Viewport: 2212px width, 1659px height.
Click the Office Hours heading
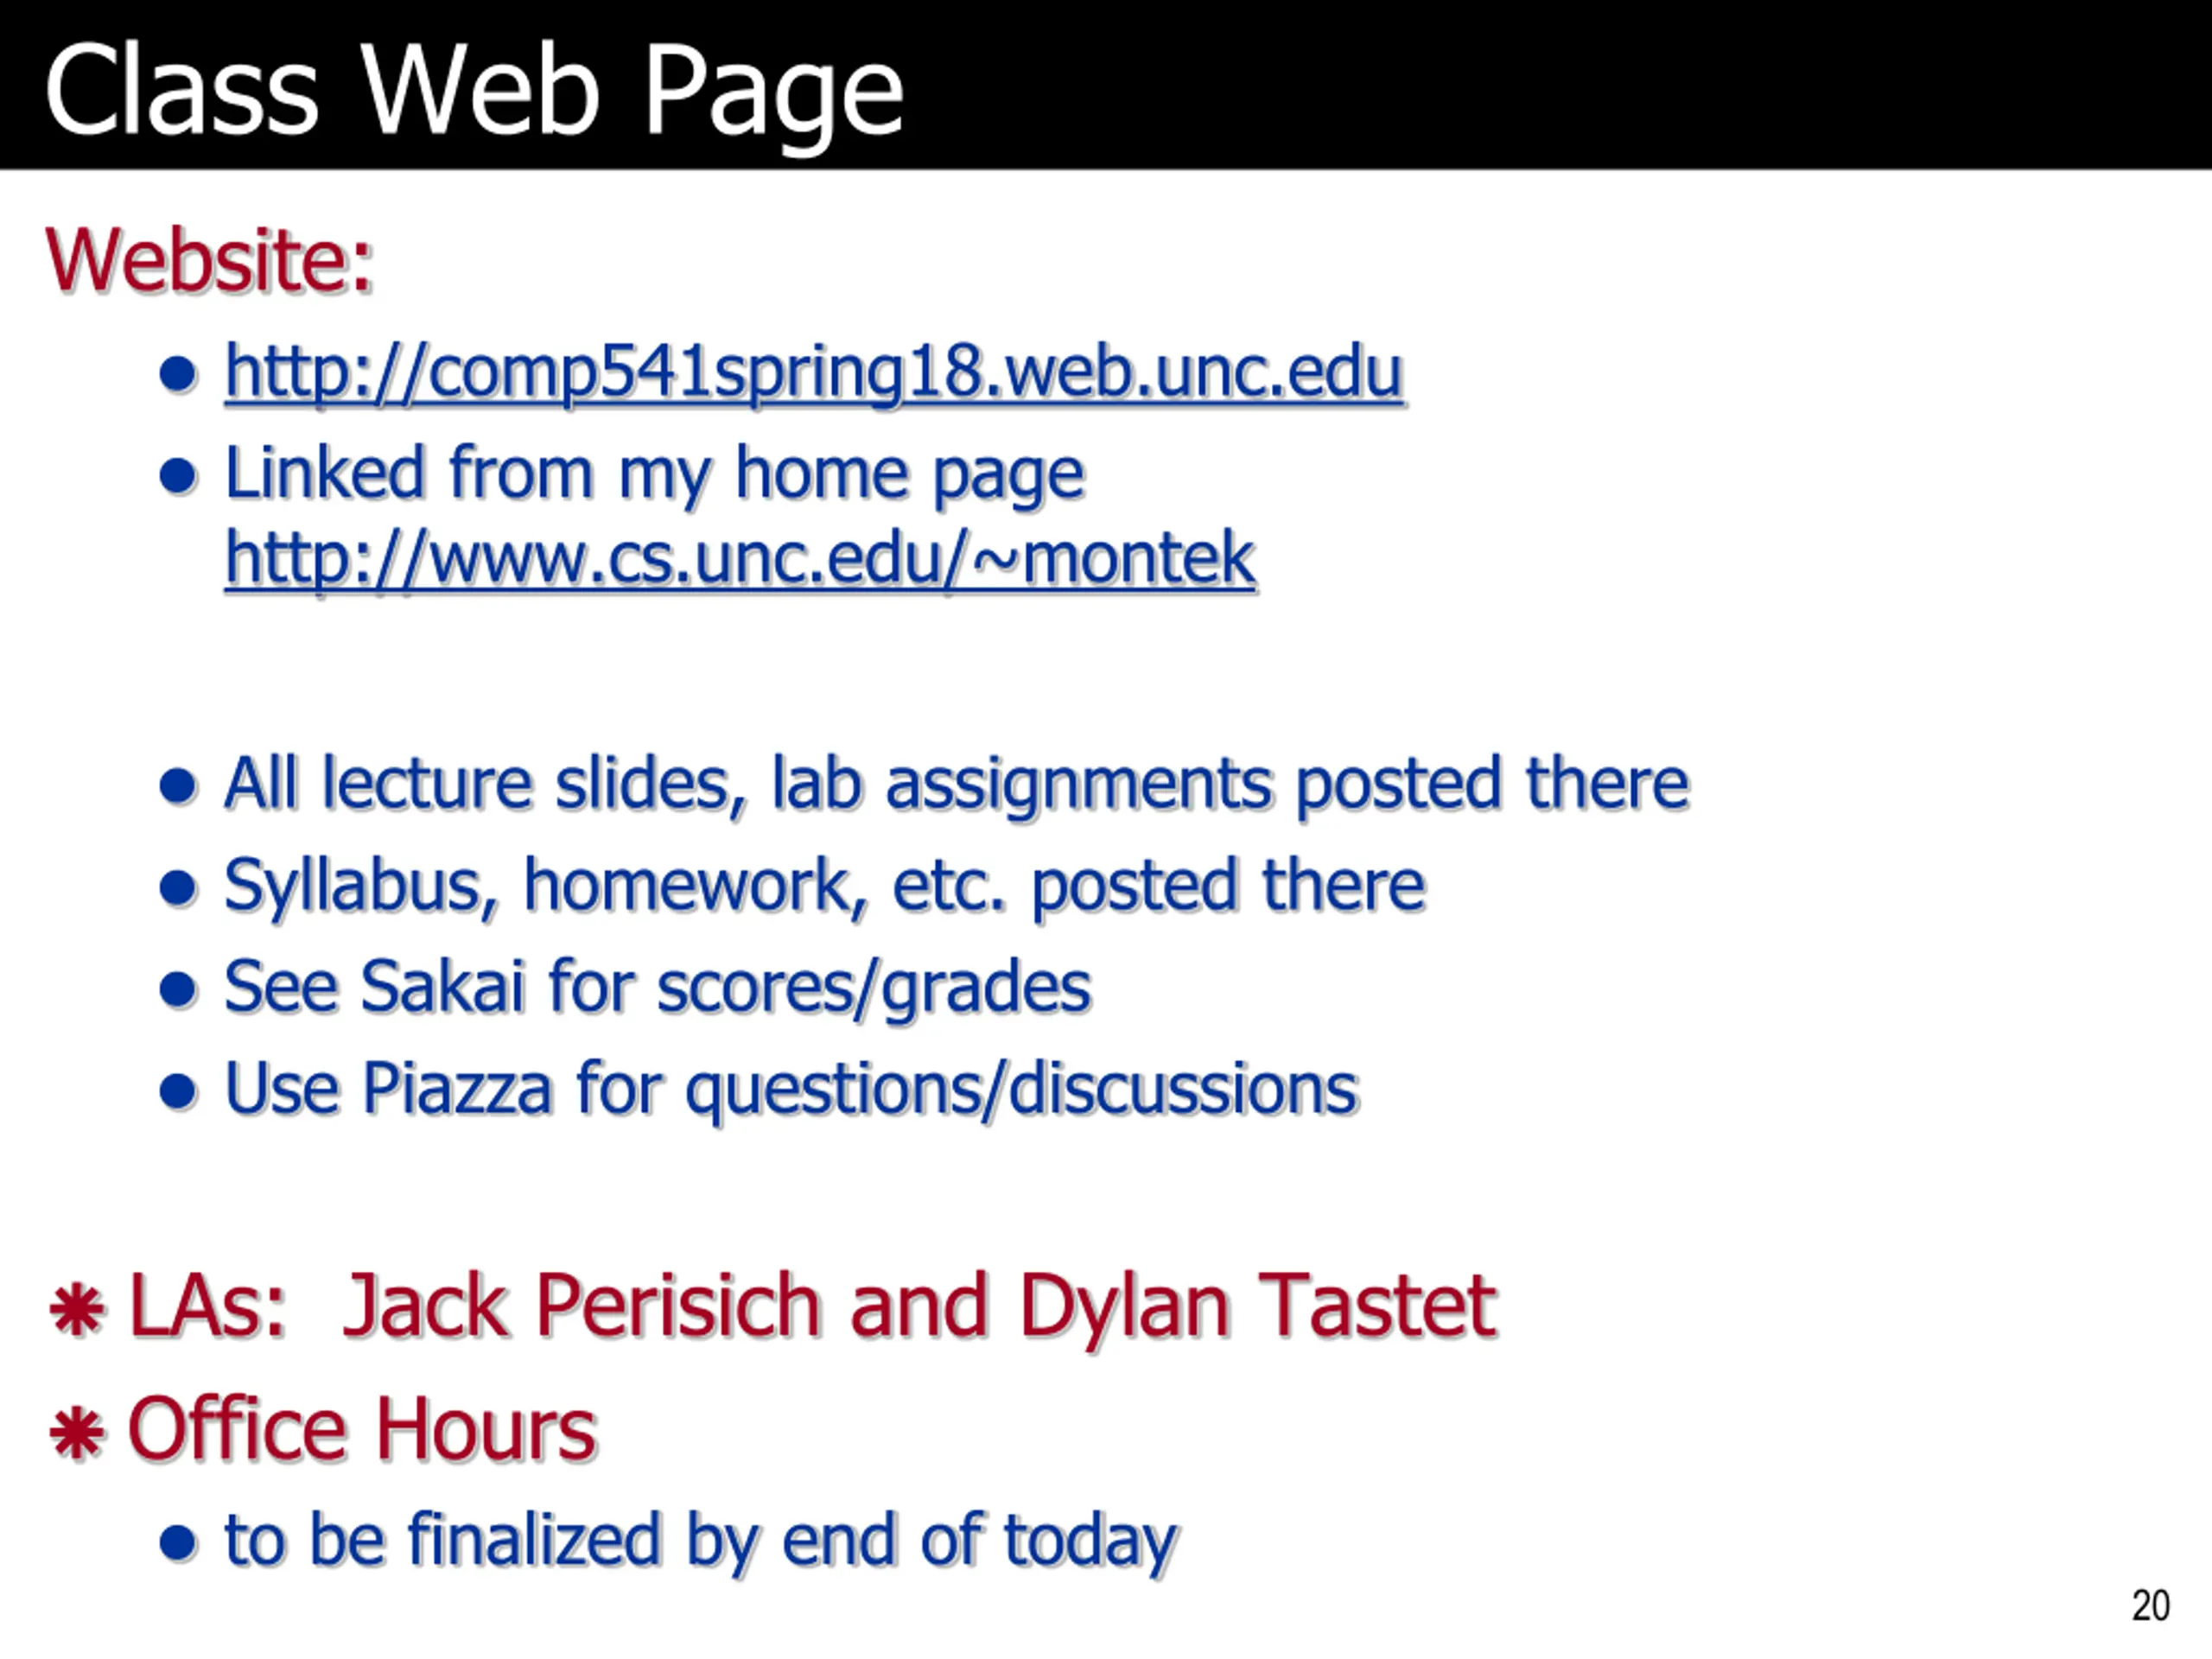click(x=362, y=1430)
